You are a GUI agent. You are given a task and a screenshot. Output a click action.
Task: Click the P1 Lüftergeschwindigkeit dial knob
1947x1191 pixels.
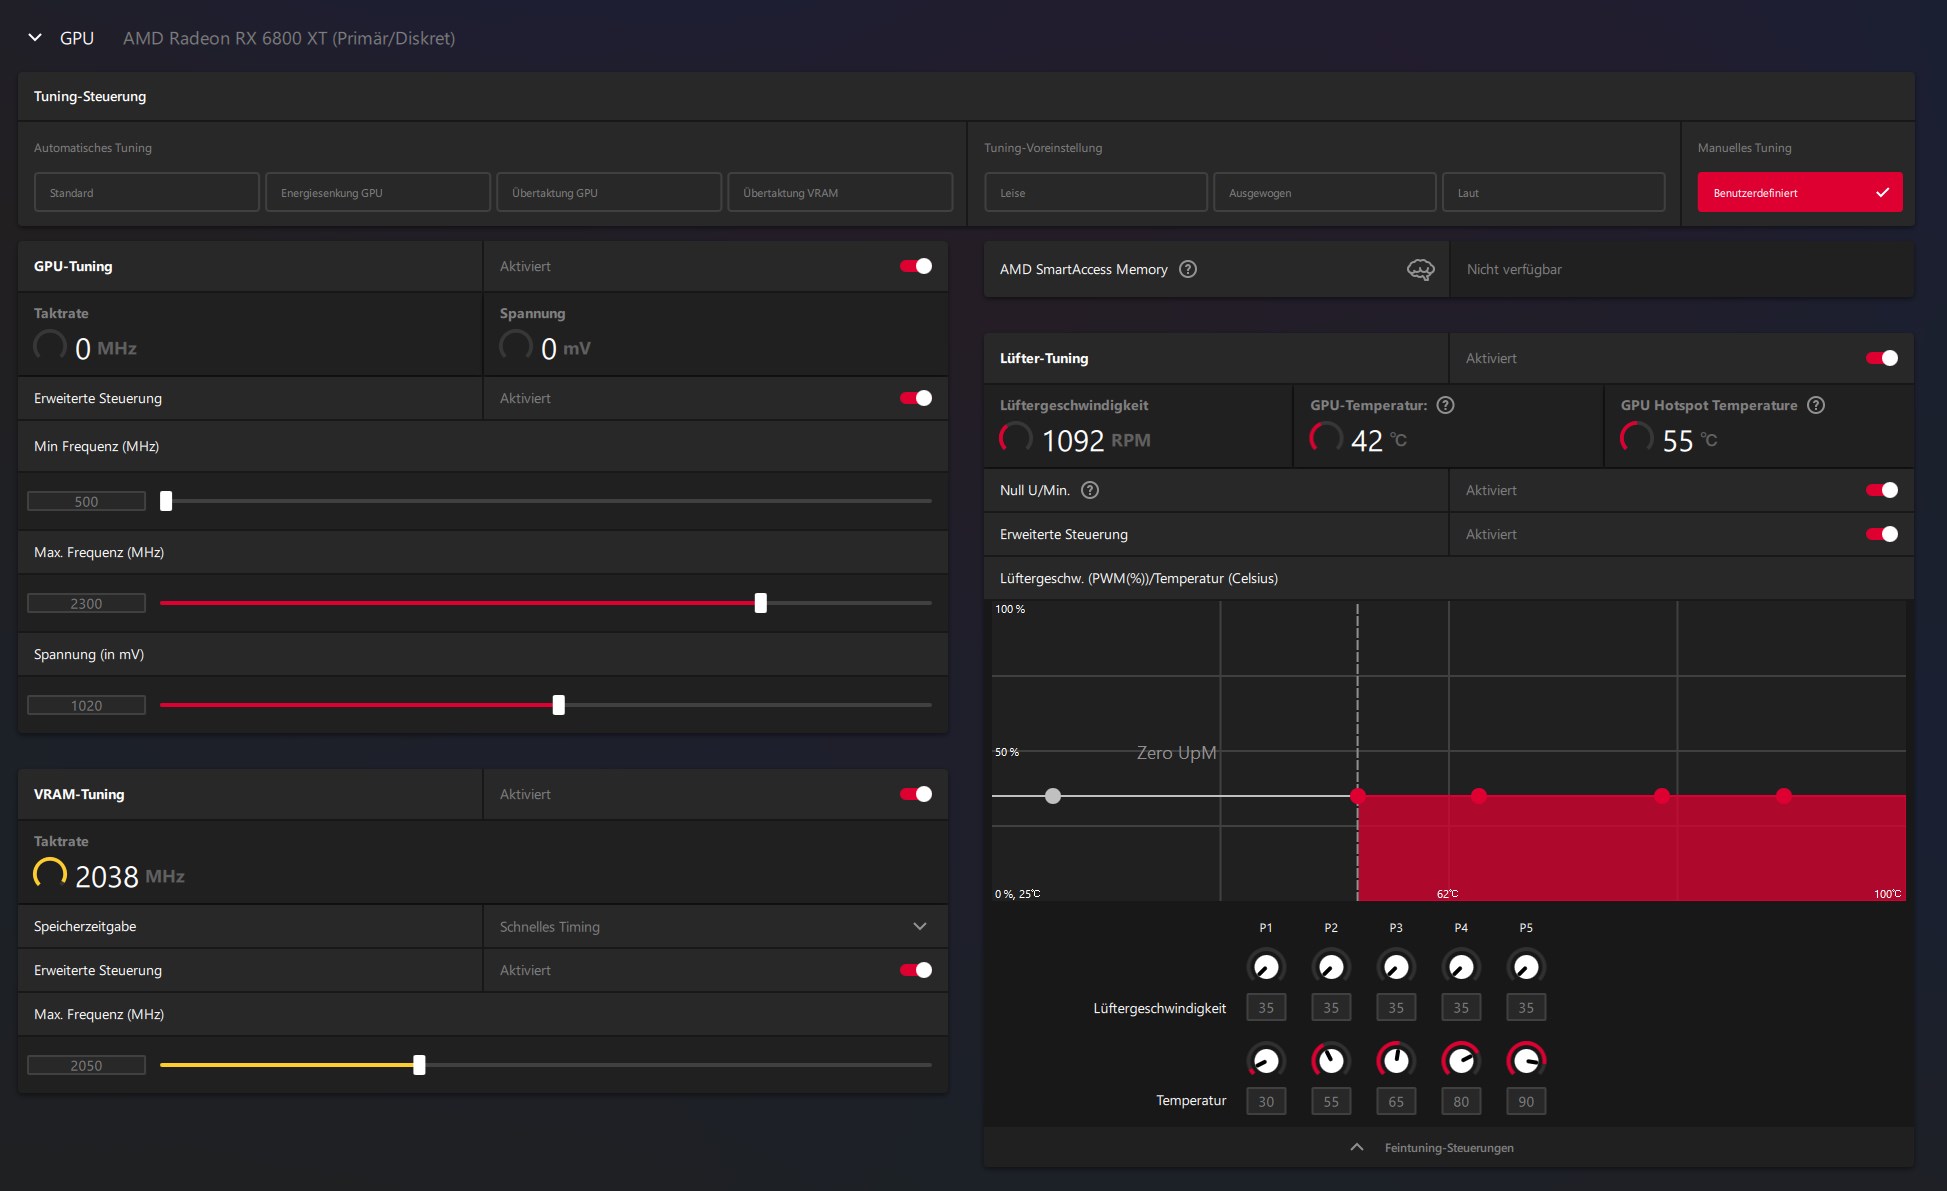point(1266,967)
